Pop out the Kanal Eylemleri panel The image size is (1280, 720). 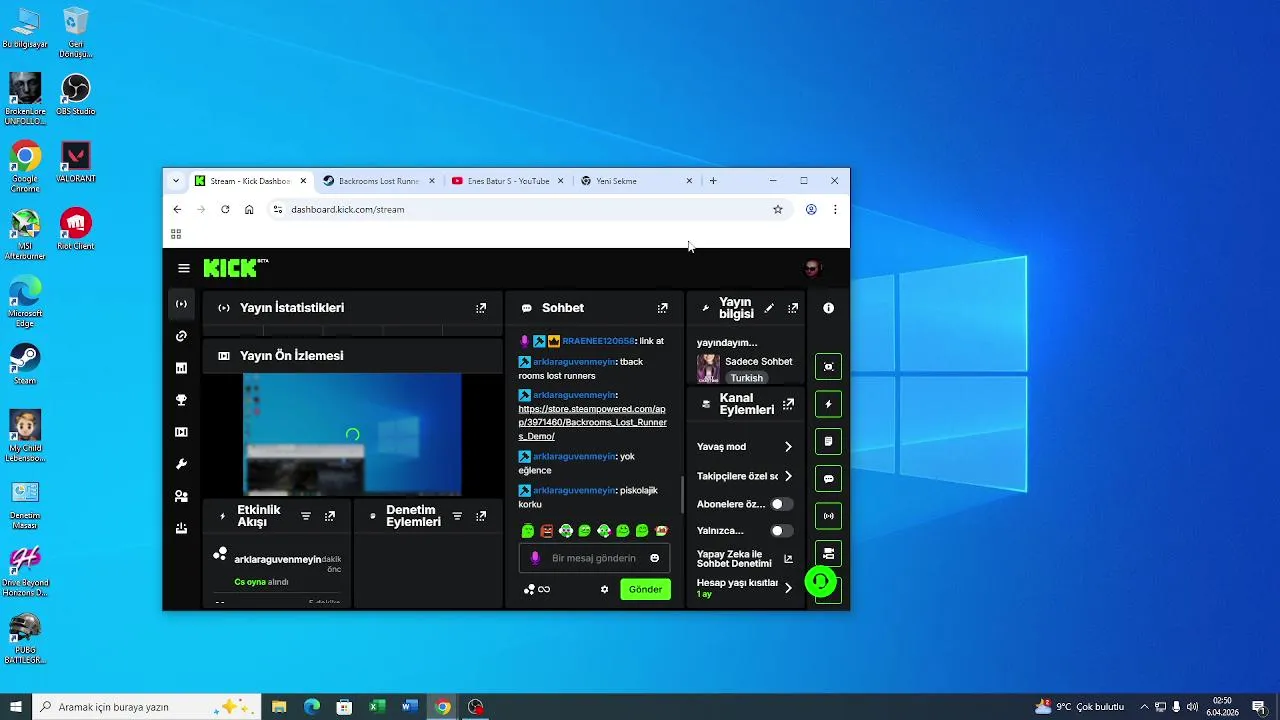click(x=788, y=404)
